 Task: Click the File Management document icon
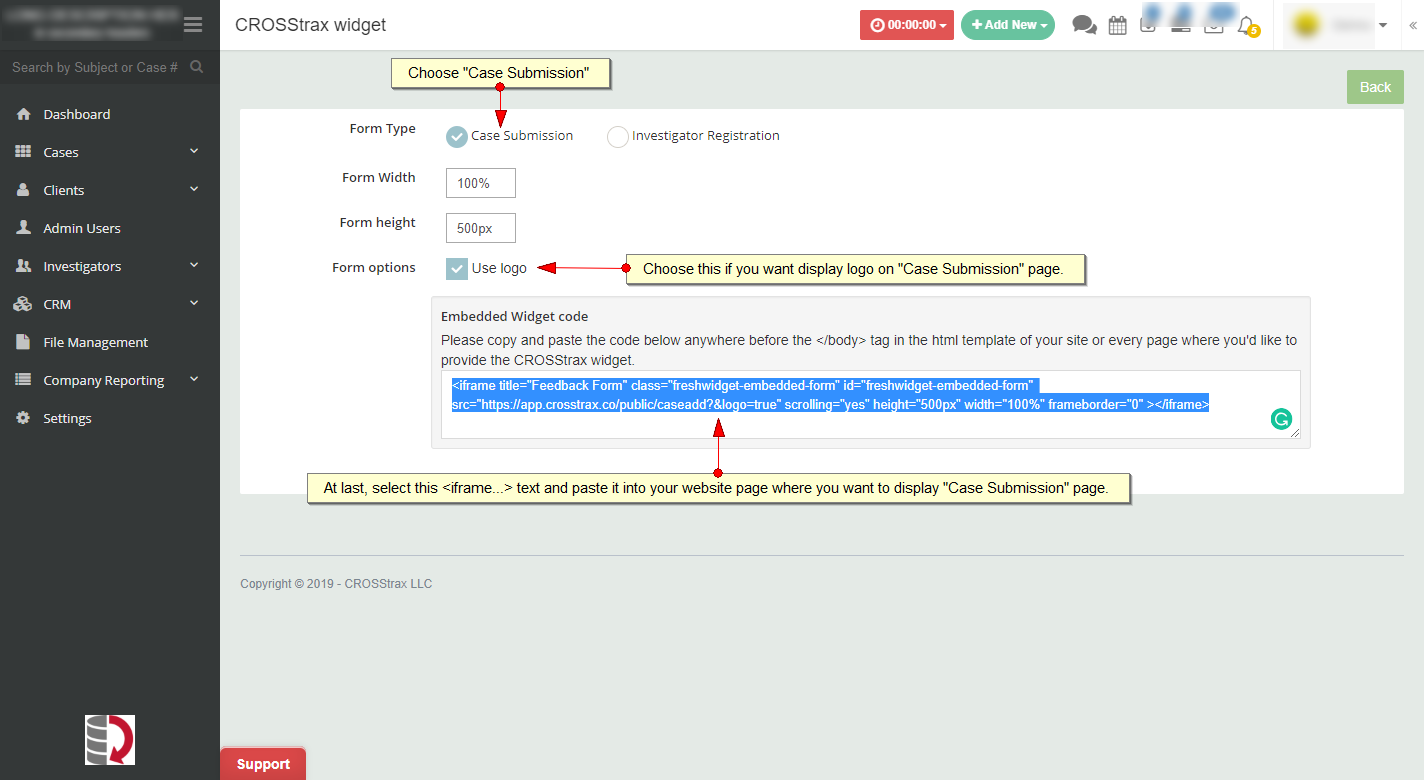pos(24,342)
